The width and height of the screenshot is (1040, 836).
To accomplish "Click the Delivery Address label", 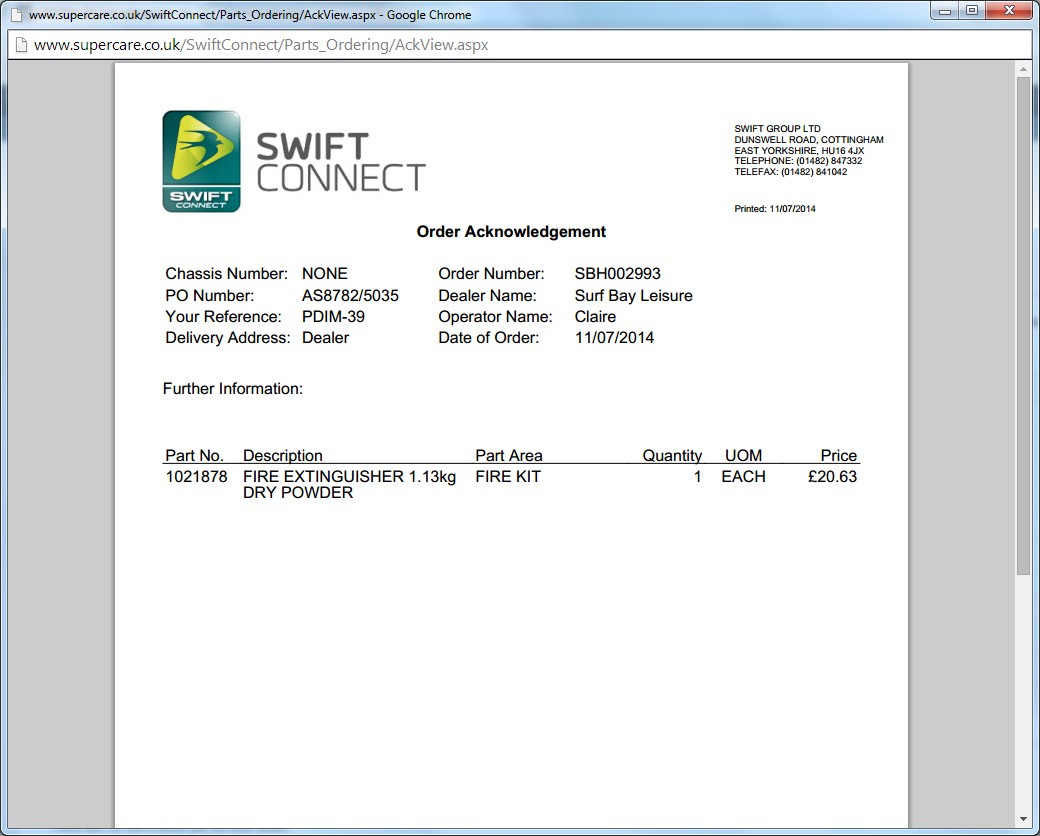I will 228,338.
